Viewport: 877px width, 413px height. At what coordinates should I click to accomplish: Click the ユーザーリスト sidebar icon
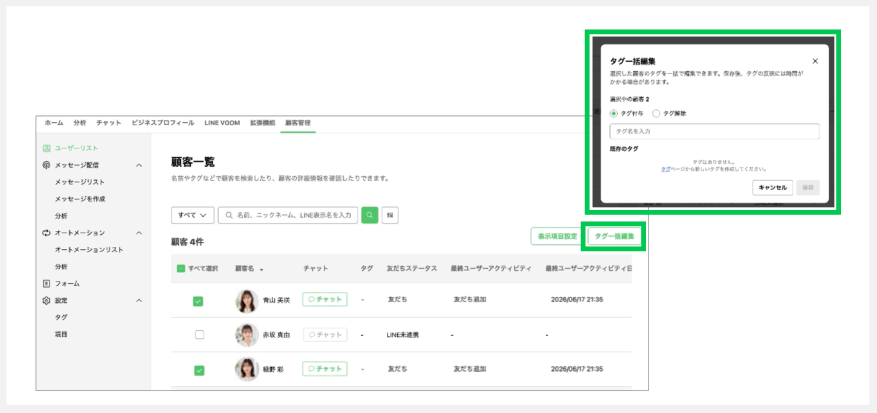[47, 148]
